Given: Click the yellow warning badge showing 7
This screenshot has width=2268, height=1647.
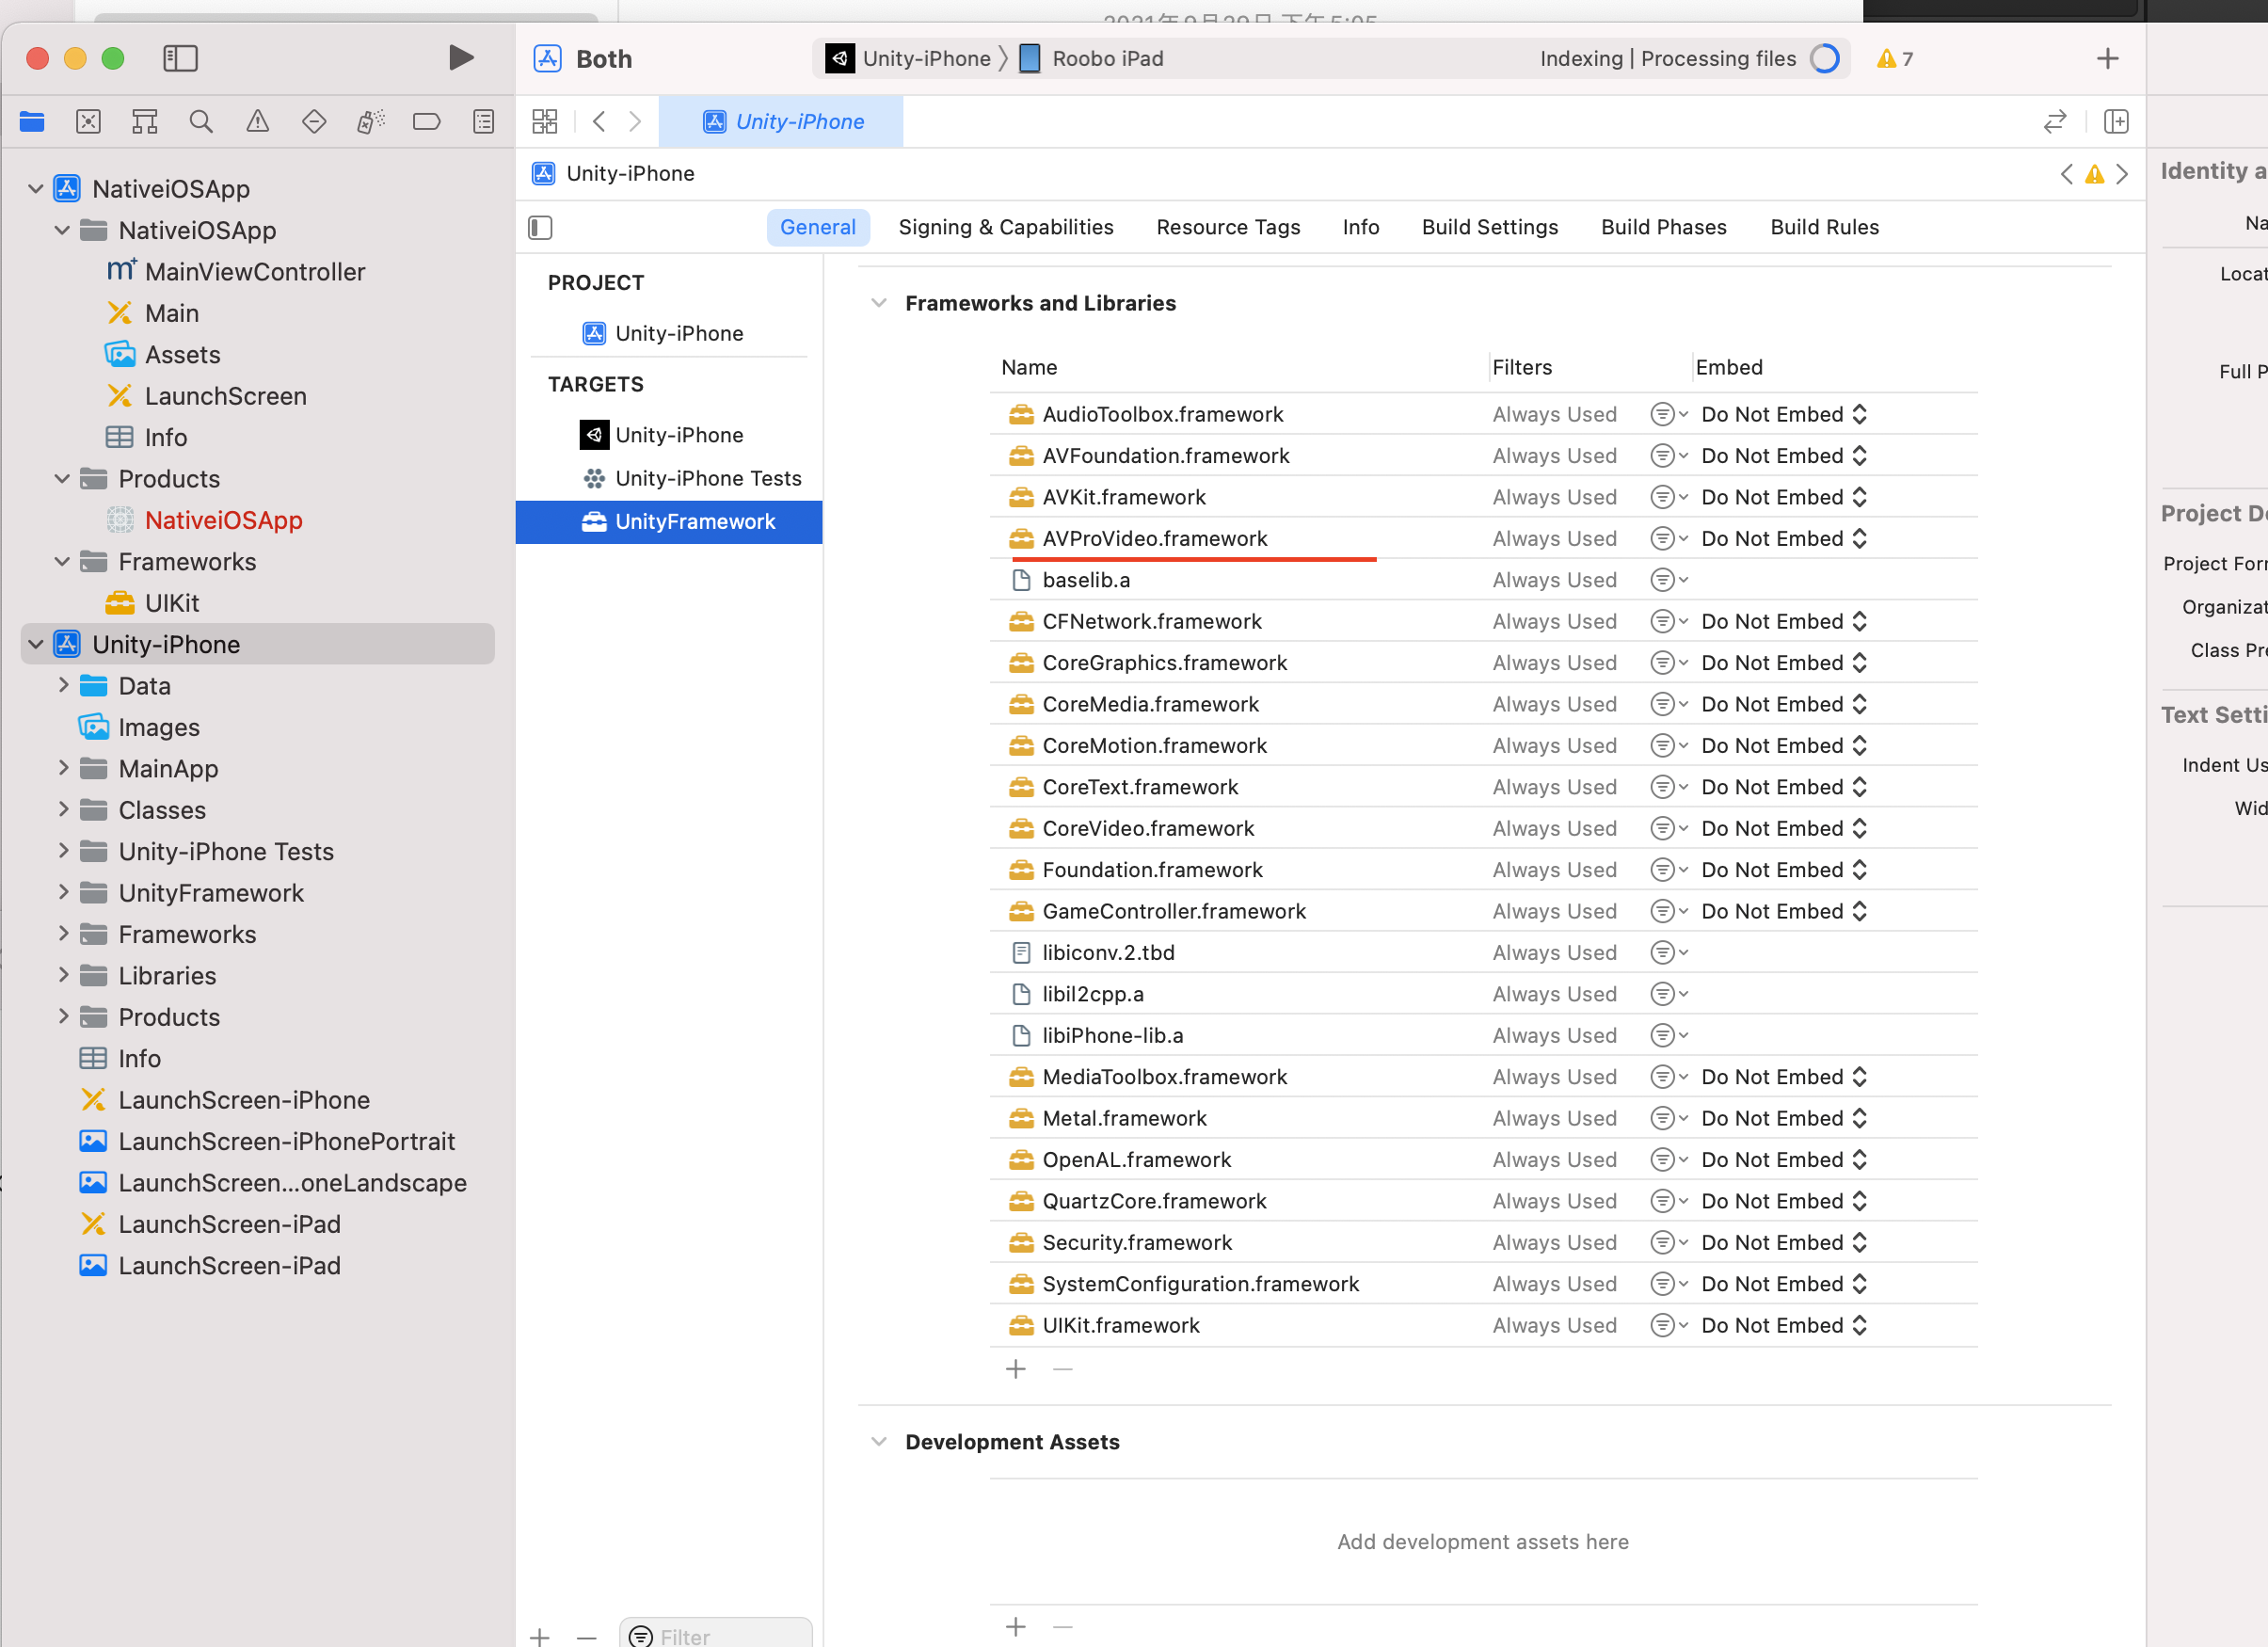Looking at the screenshot, I should (1893, 58).
